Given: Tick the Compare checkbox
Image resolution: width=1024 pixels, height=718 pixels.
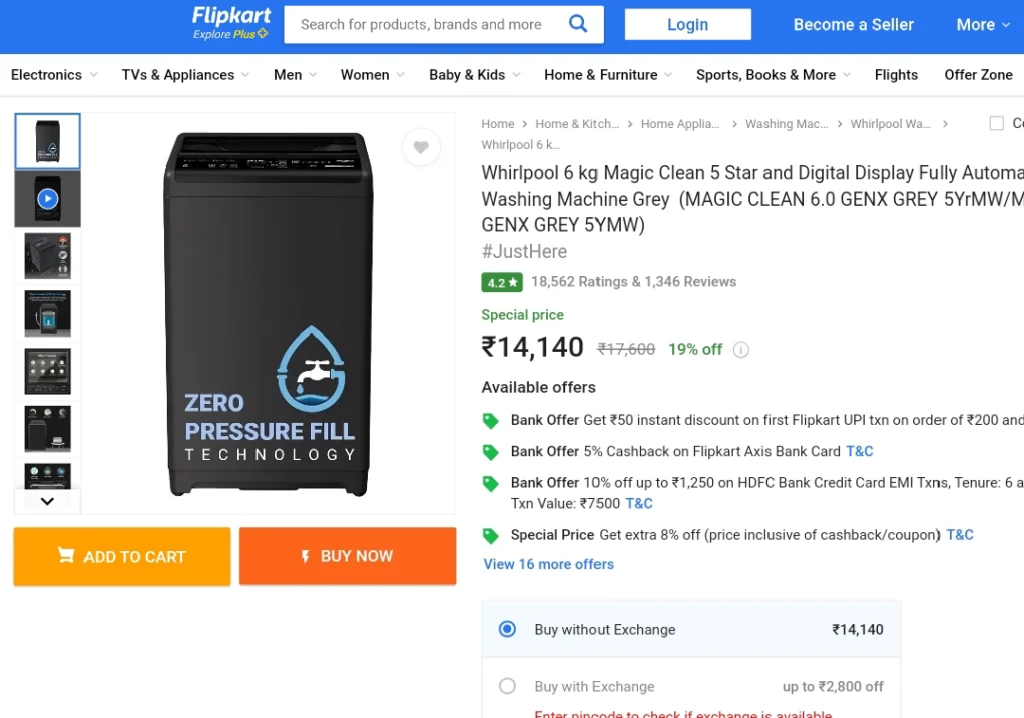Looking at the screenshot, I should pos(997,123).
